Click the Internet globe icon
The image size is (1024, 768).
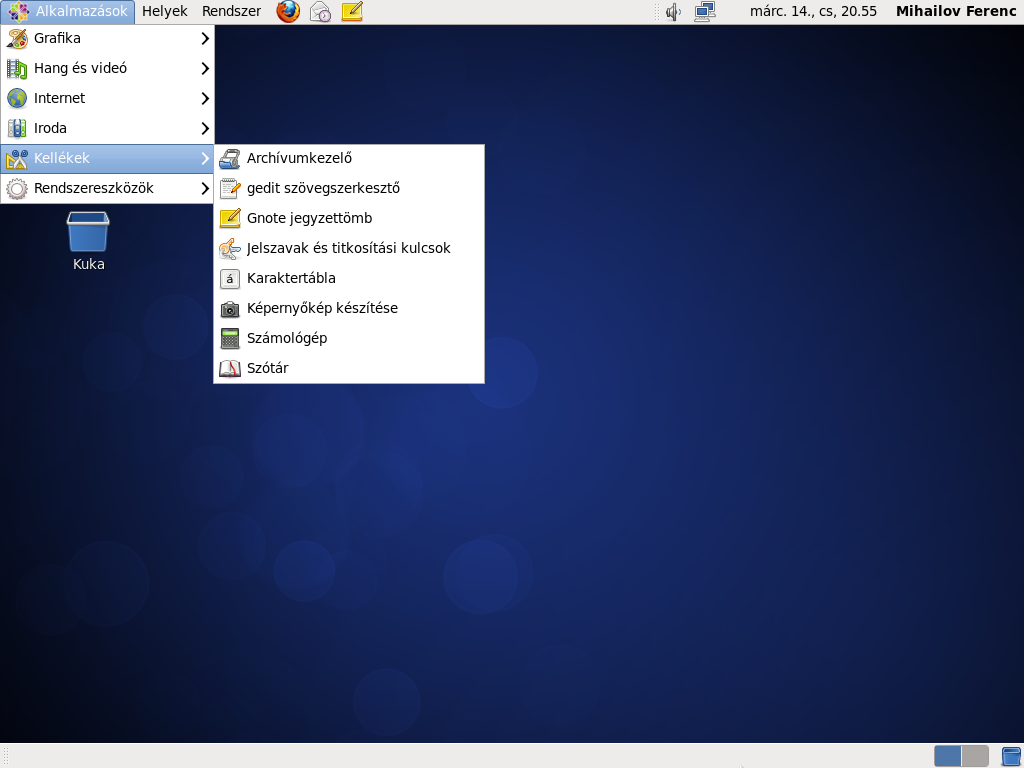[x=17, y=99]
